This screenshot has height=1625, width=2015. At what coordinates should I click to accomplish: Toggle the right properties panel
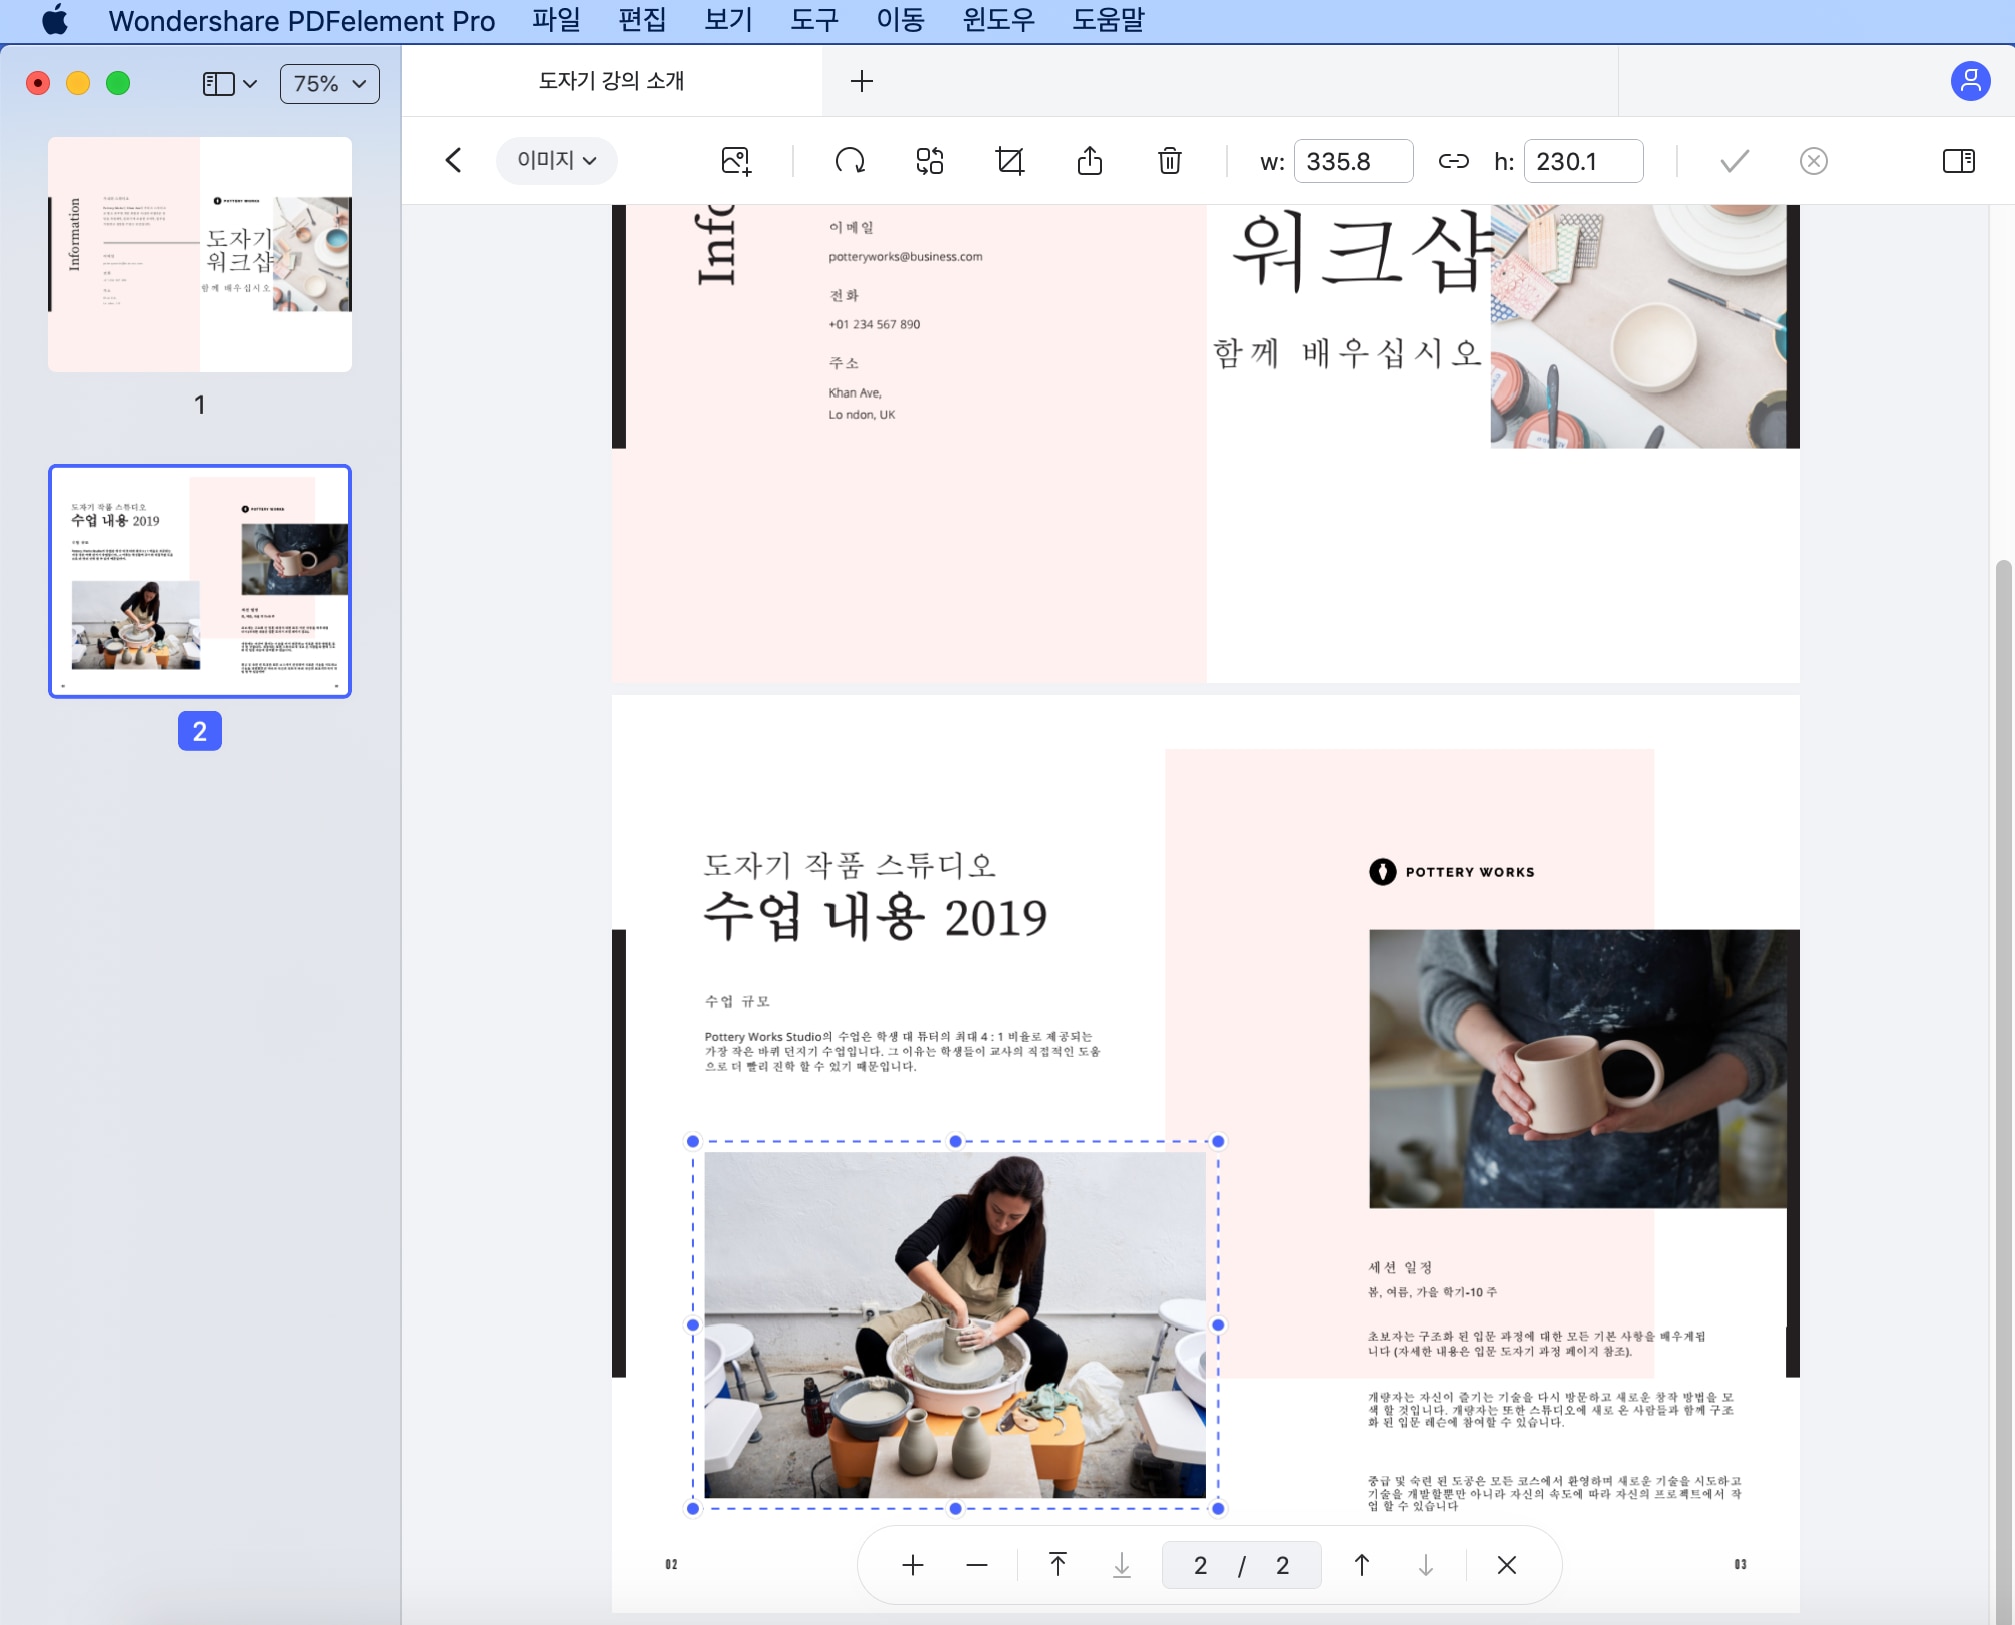1958,161
